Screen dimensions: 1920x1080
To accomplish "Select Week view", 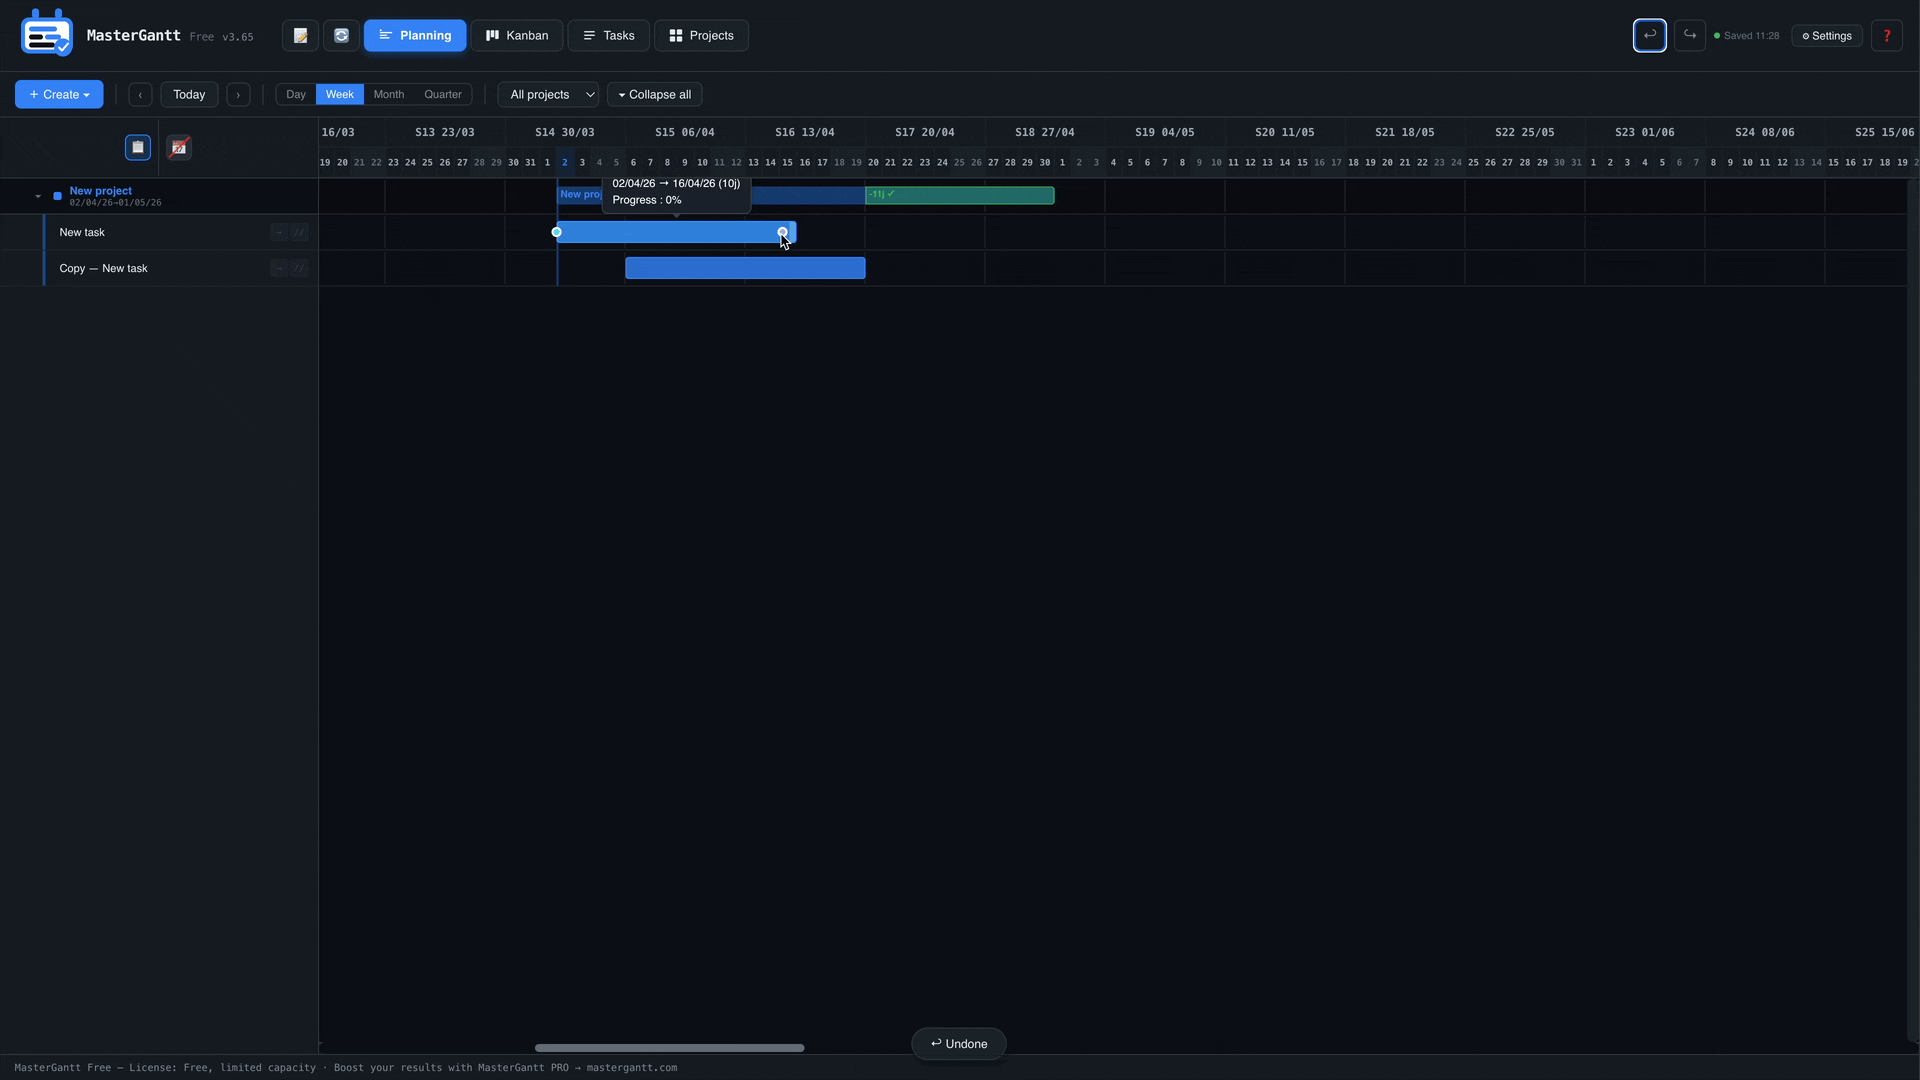I will point(340,94).
